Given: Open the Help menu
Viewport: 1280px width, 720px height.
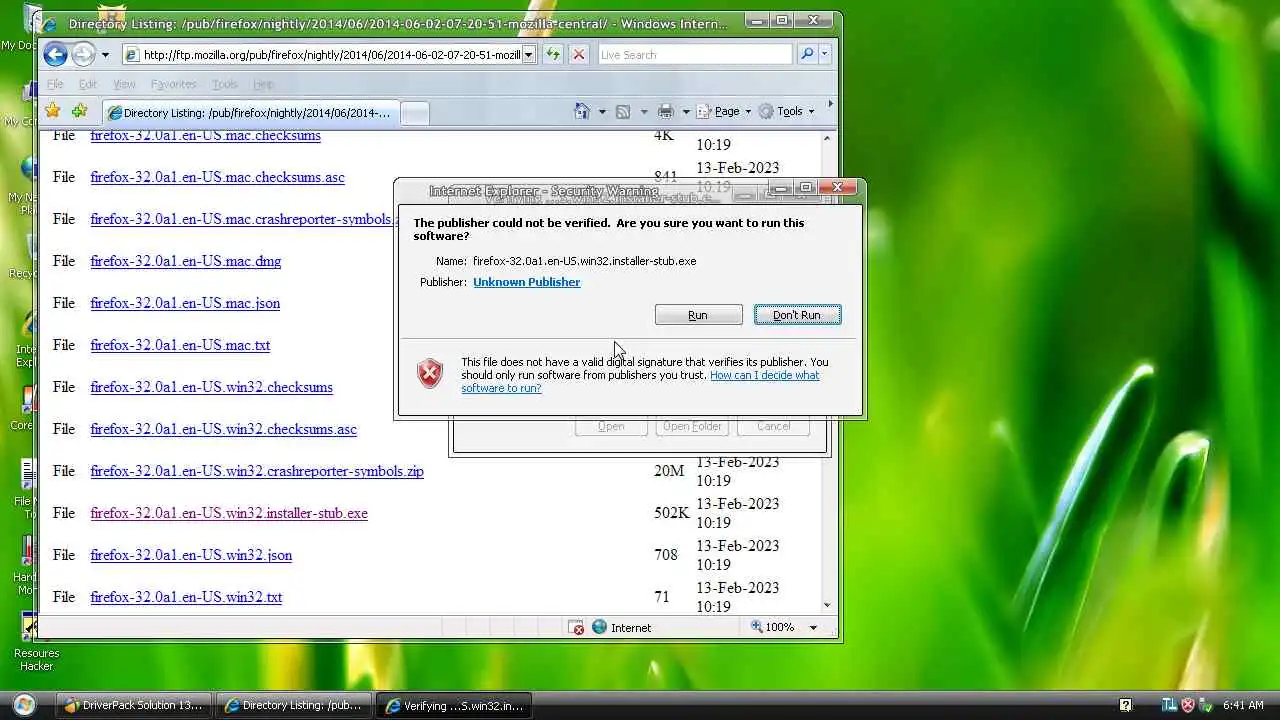Looking at the screenshot, I should pos(263,84).
